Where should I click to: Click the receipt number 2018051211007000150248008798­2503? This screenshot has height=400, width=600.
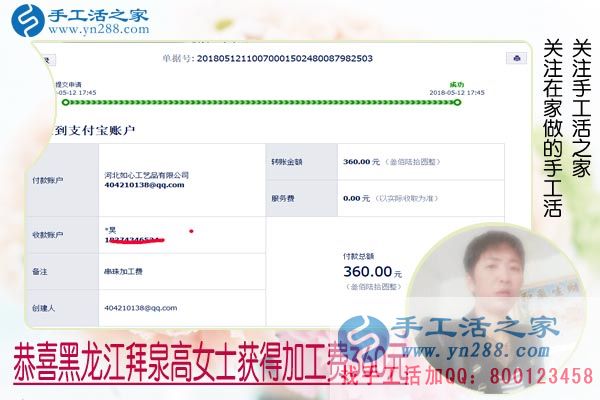tap(285, 59)
